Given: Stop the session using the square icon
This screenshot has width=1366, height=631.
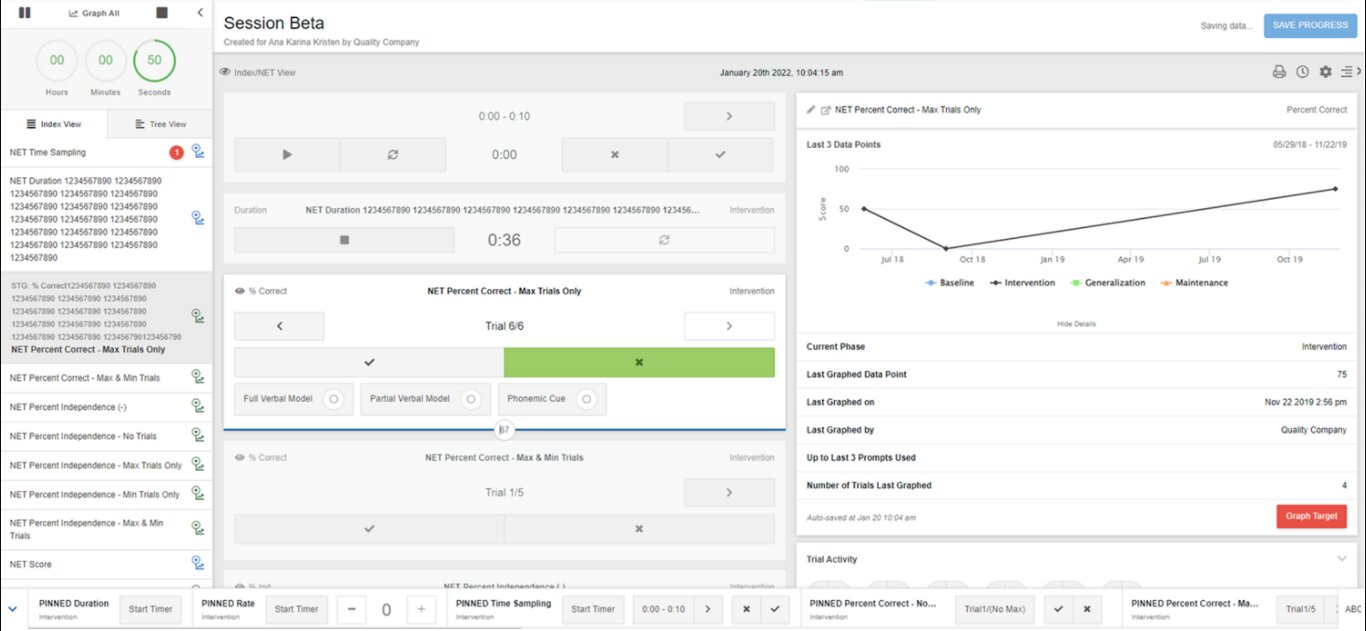Looking at the screenshot, I should pyautogui.click(x=162, y=13).
